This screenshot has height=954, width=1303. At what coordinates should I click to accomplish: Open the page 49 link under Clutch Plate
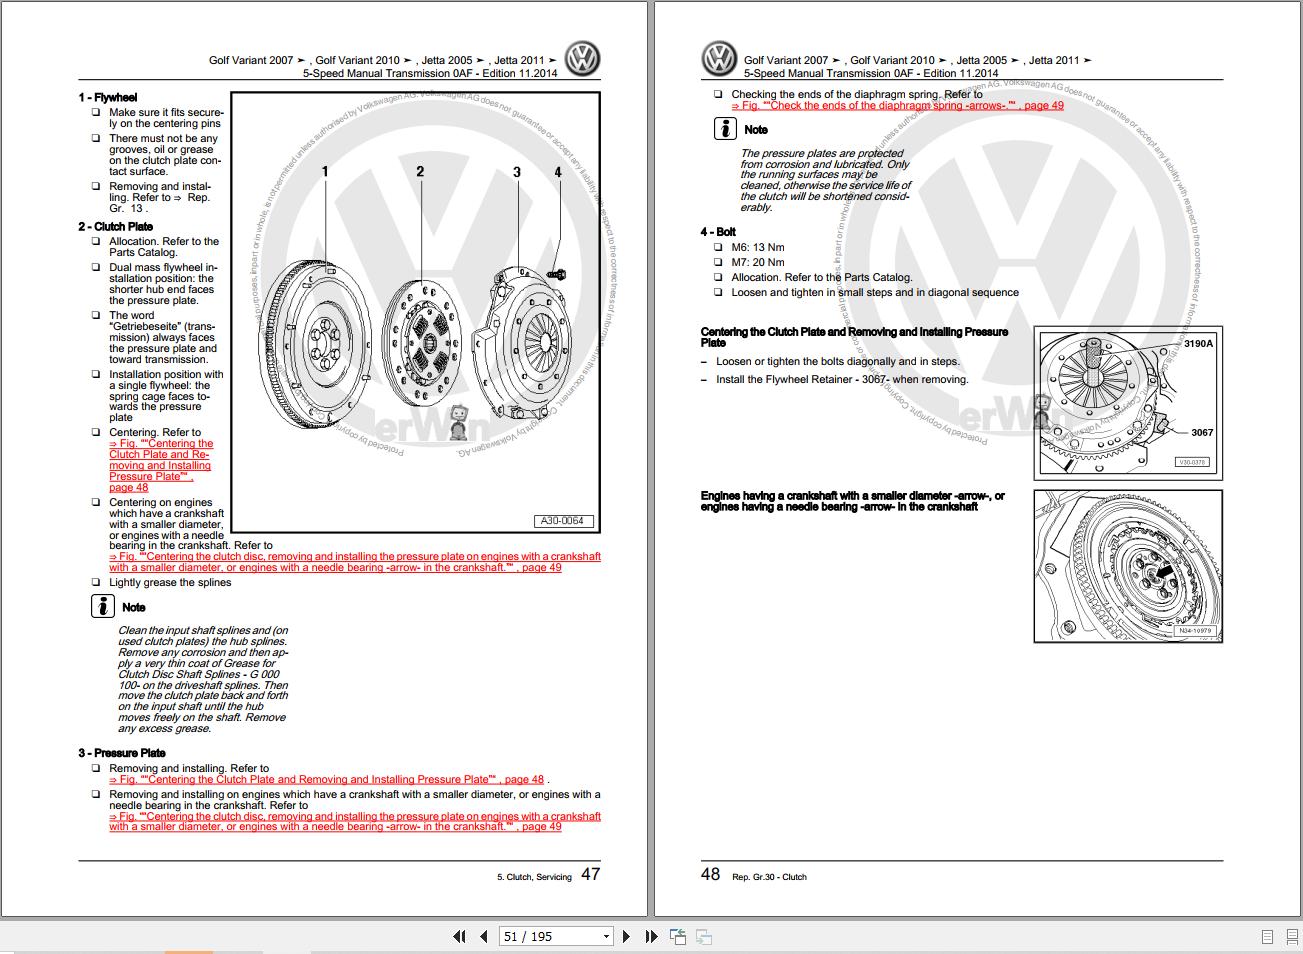[x=355, y=562]
